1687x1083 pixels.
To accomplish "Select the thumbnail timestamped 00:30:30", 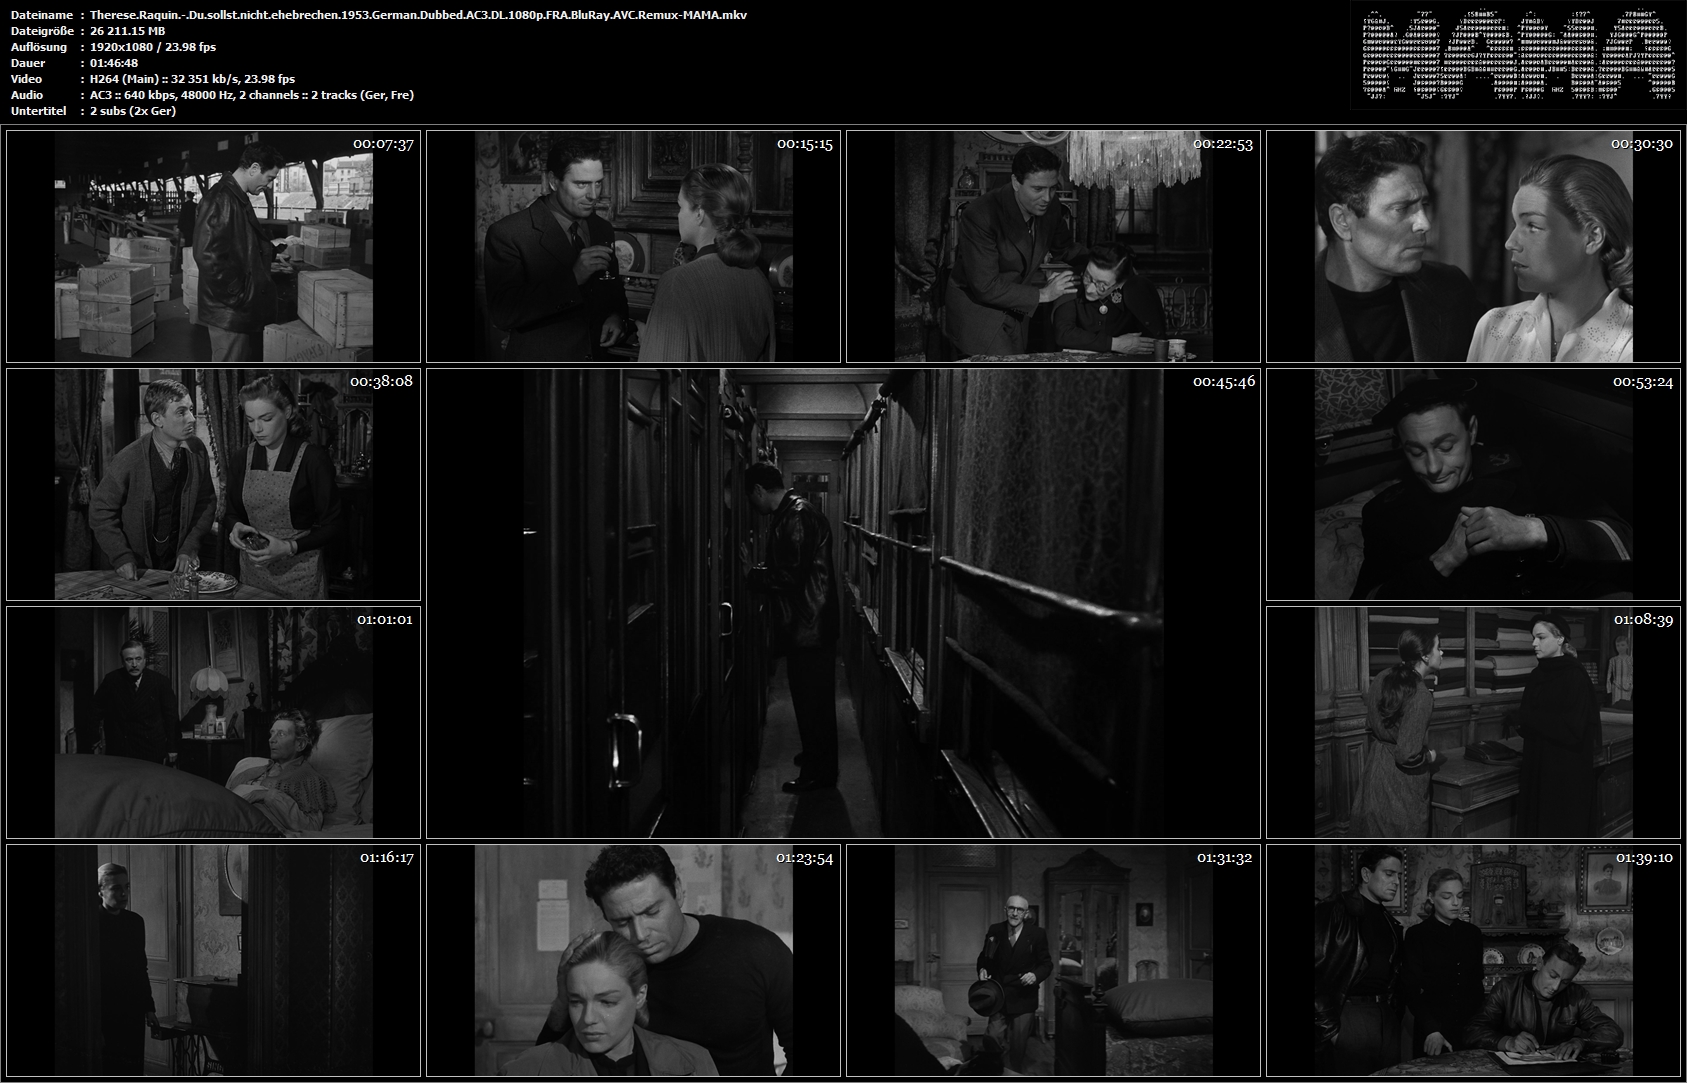I will (x=1473, y=246).
